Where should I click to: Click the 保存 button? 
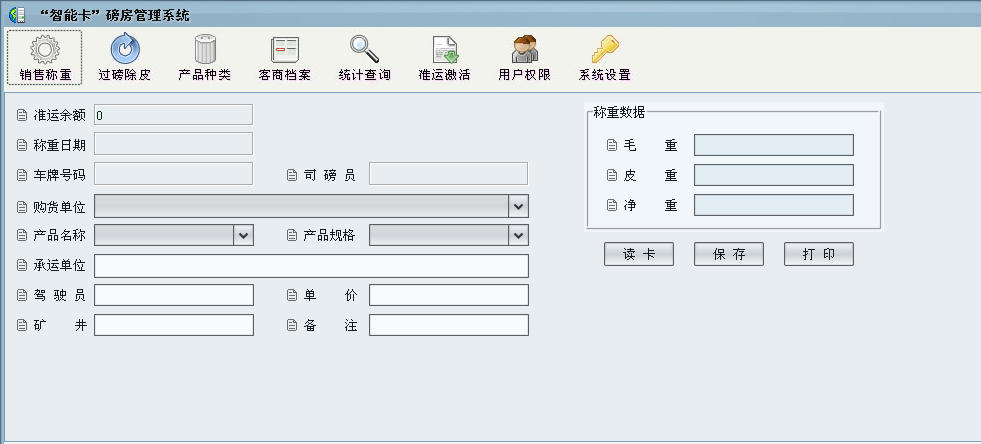pyautogui.click(x=729, y=254)
